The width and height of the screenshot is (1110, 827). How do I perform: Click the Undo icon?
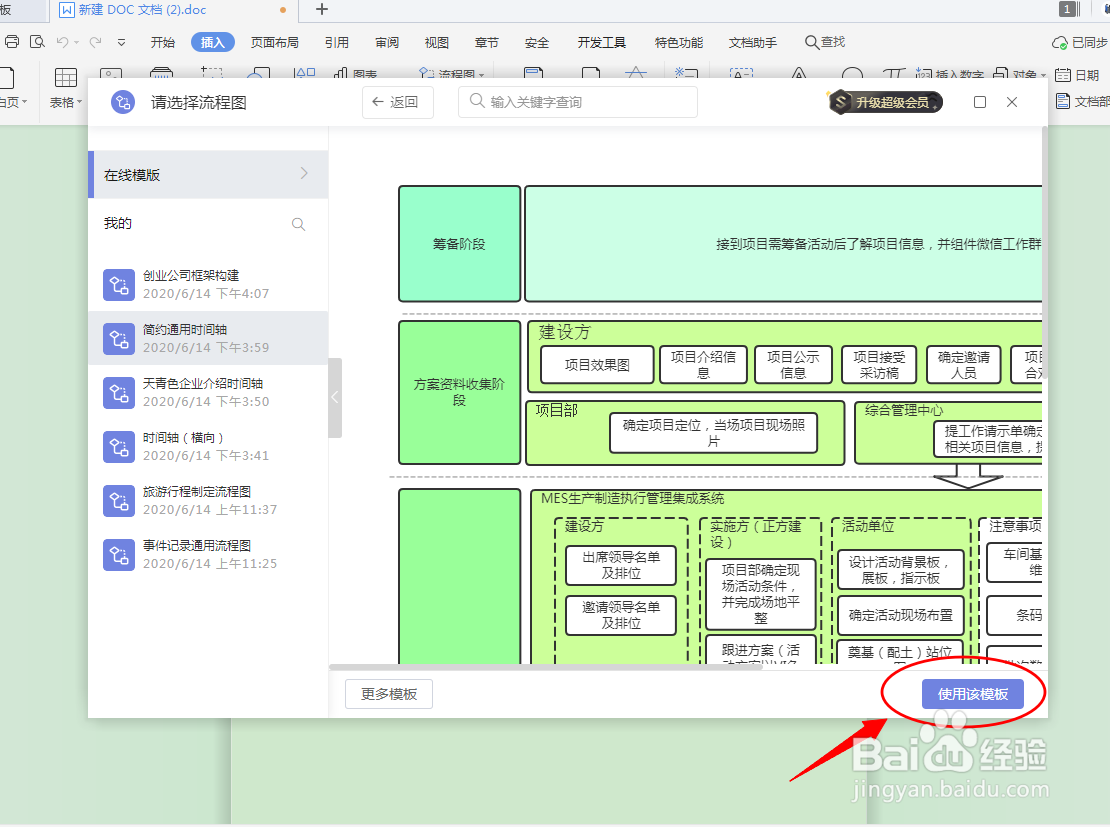(62, 42)
